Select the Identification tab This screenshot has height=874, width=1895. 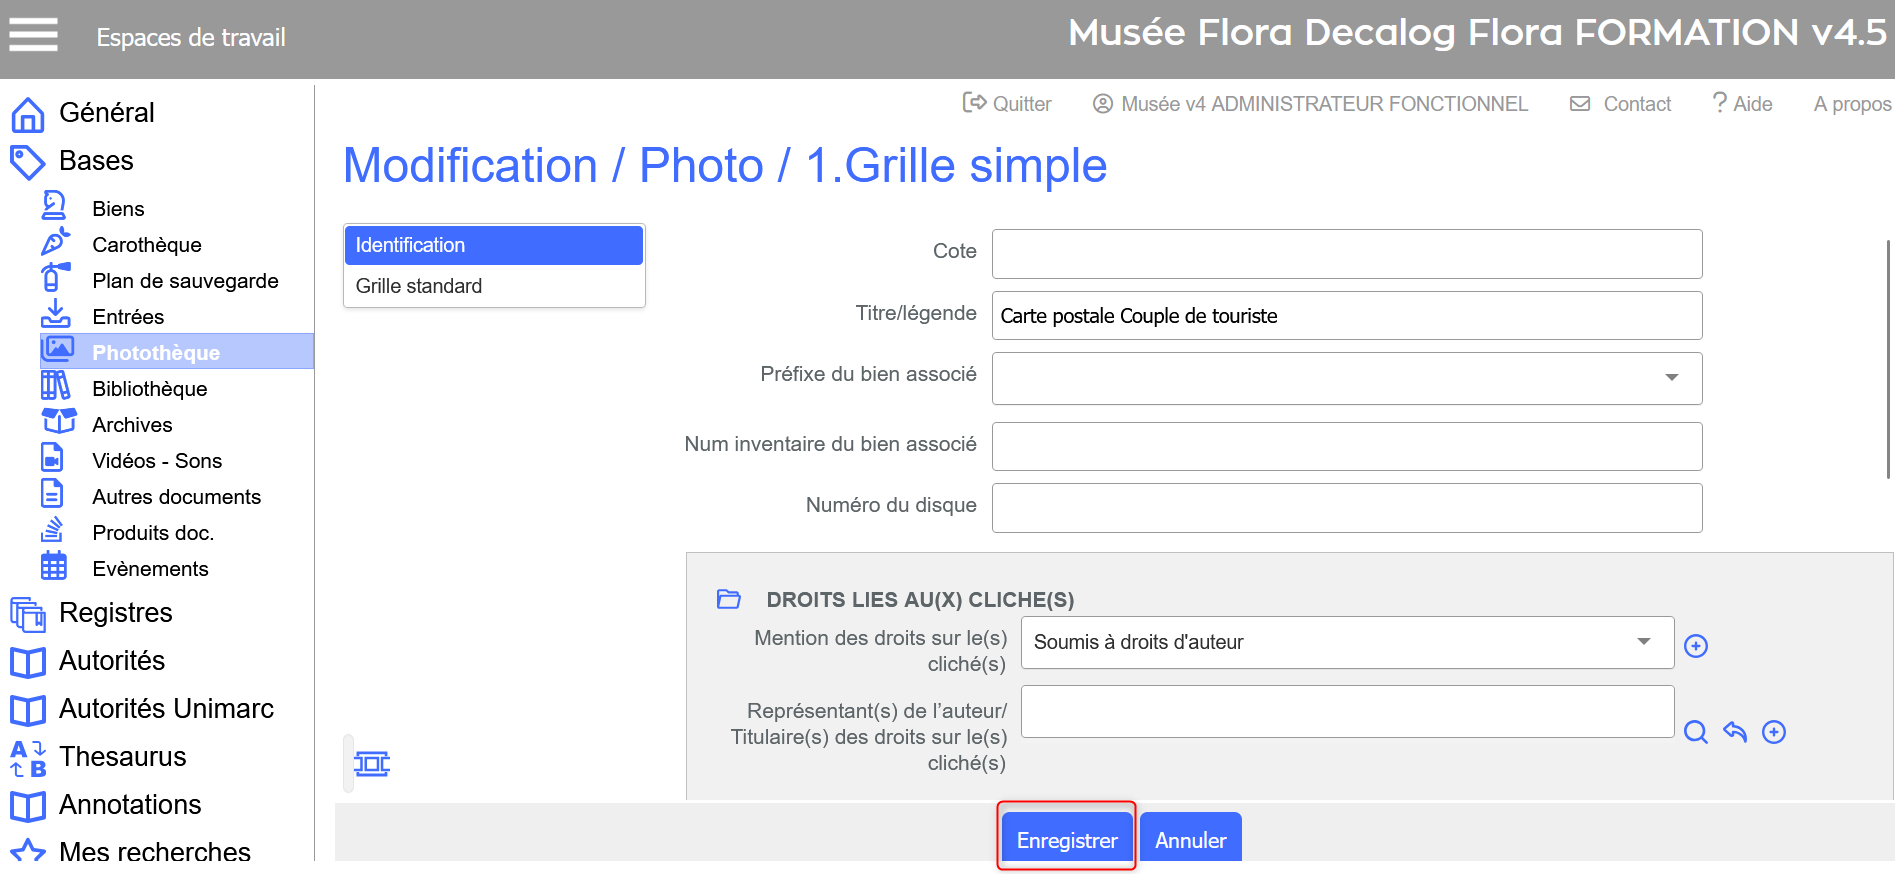(493, 245)
